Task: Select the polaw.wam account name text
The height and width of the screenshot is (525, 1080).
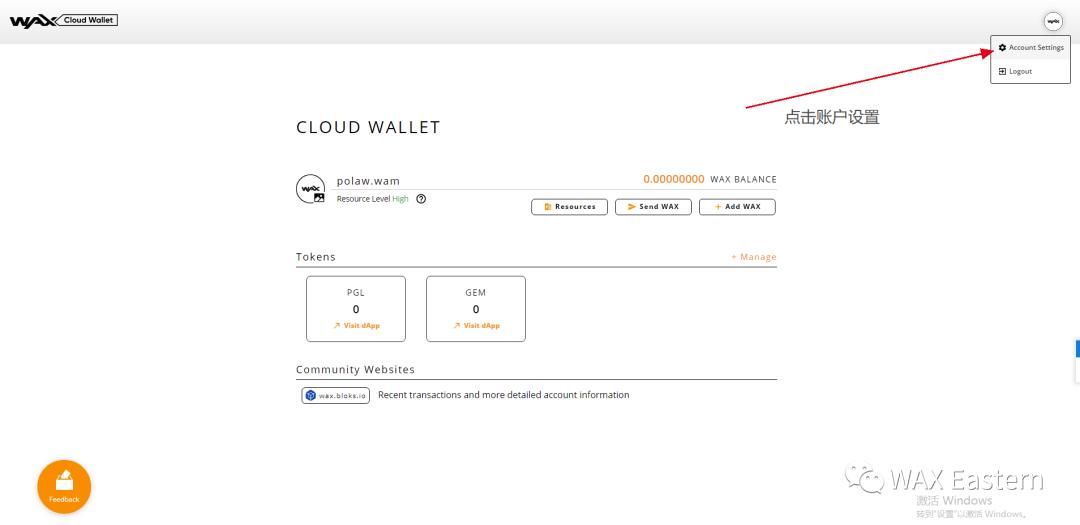Action: [x=368, y=181]
